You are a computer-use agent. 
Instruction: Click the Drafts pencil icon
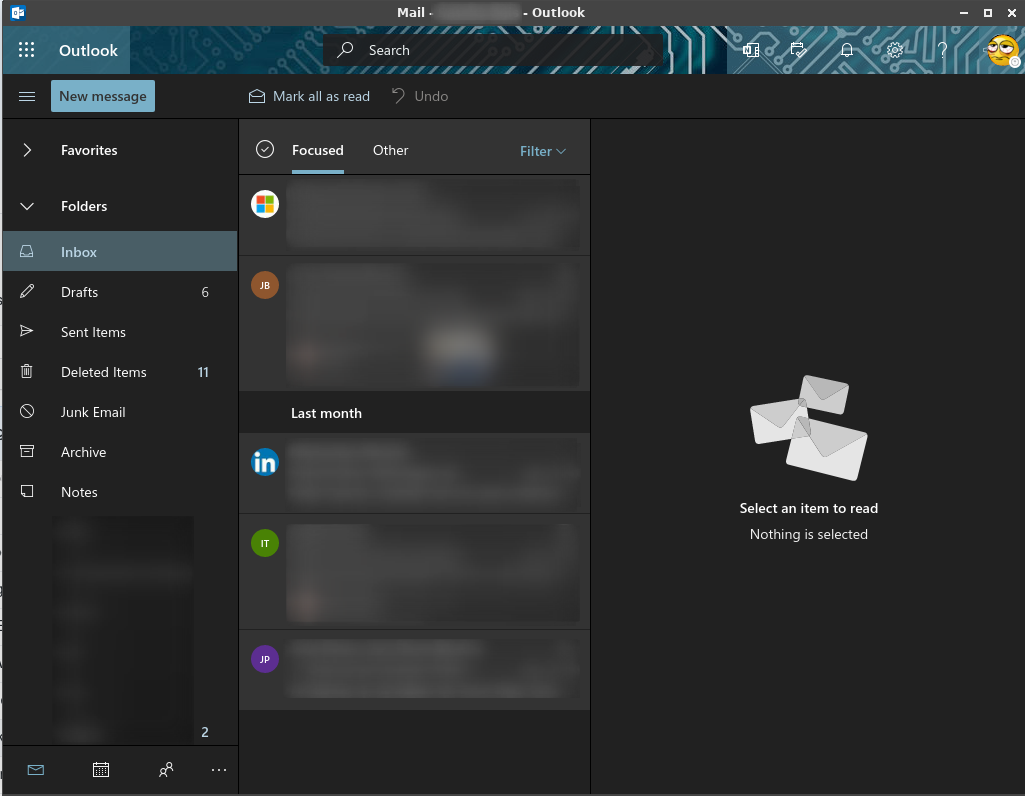(x=27, y=291)
